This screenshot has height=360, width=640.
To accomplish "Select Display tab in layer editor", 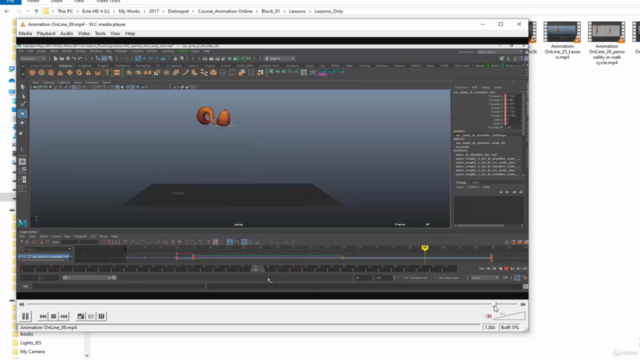I will pos(461,182).
